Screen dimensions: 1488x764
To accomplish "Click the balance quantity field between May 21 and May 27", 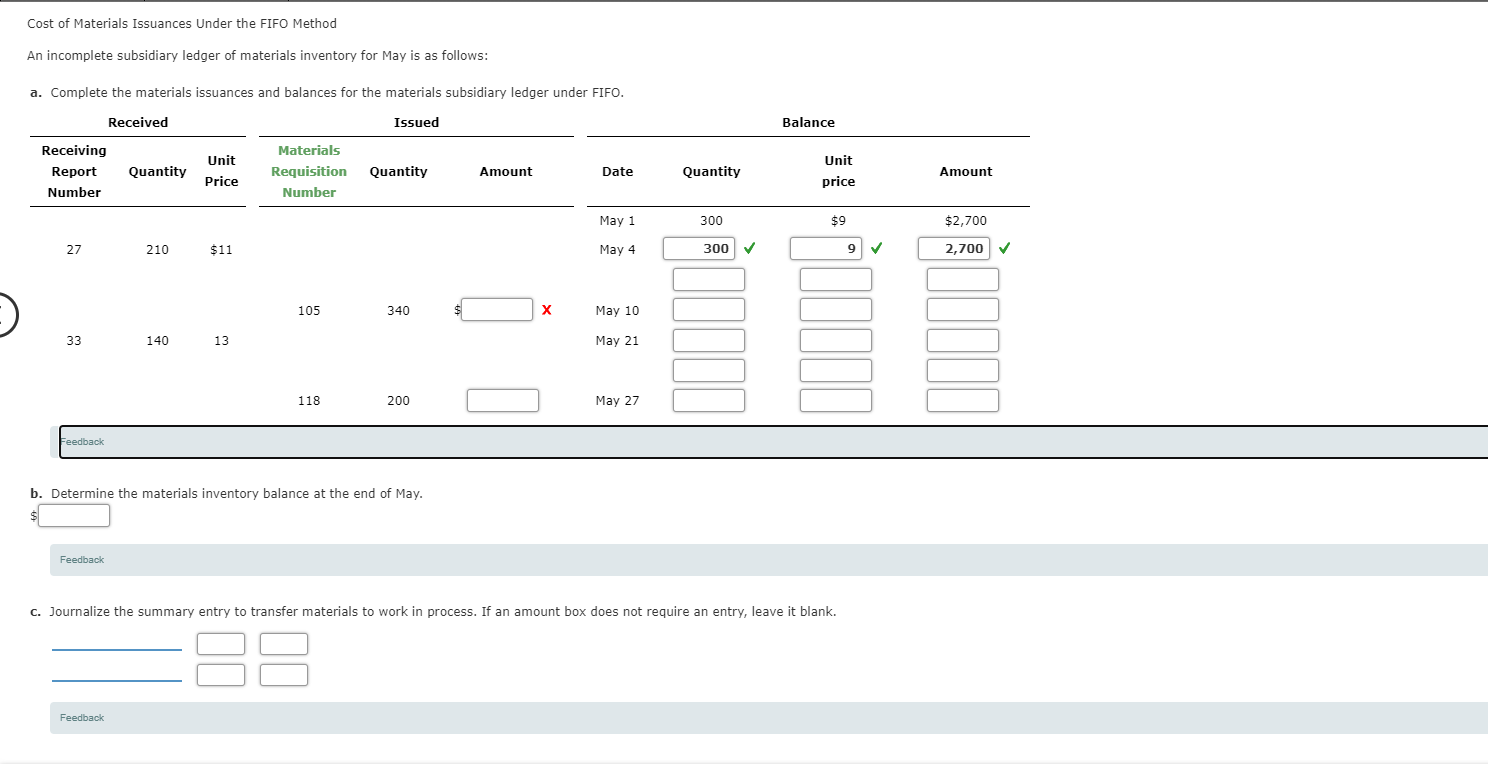I will click(709, 370).
